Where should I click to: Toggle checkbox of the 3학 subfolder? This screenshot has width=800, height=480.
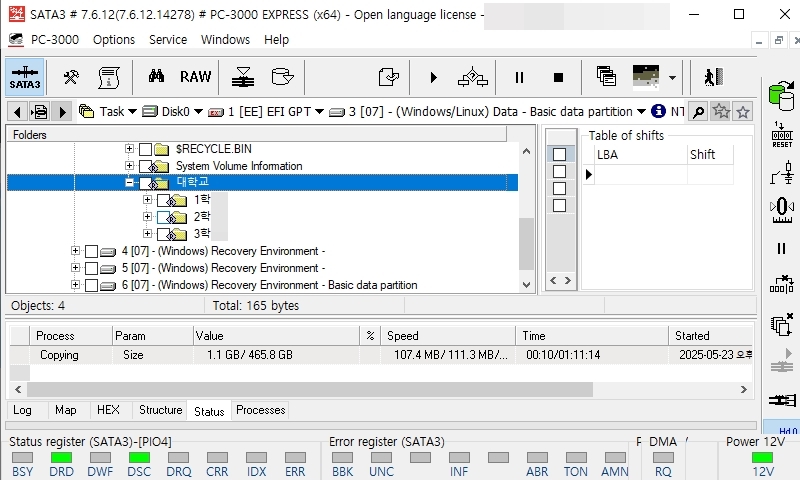(x=163, y=234)
